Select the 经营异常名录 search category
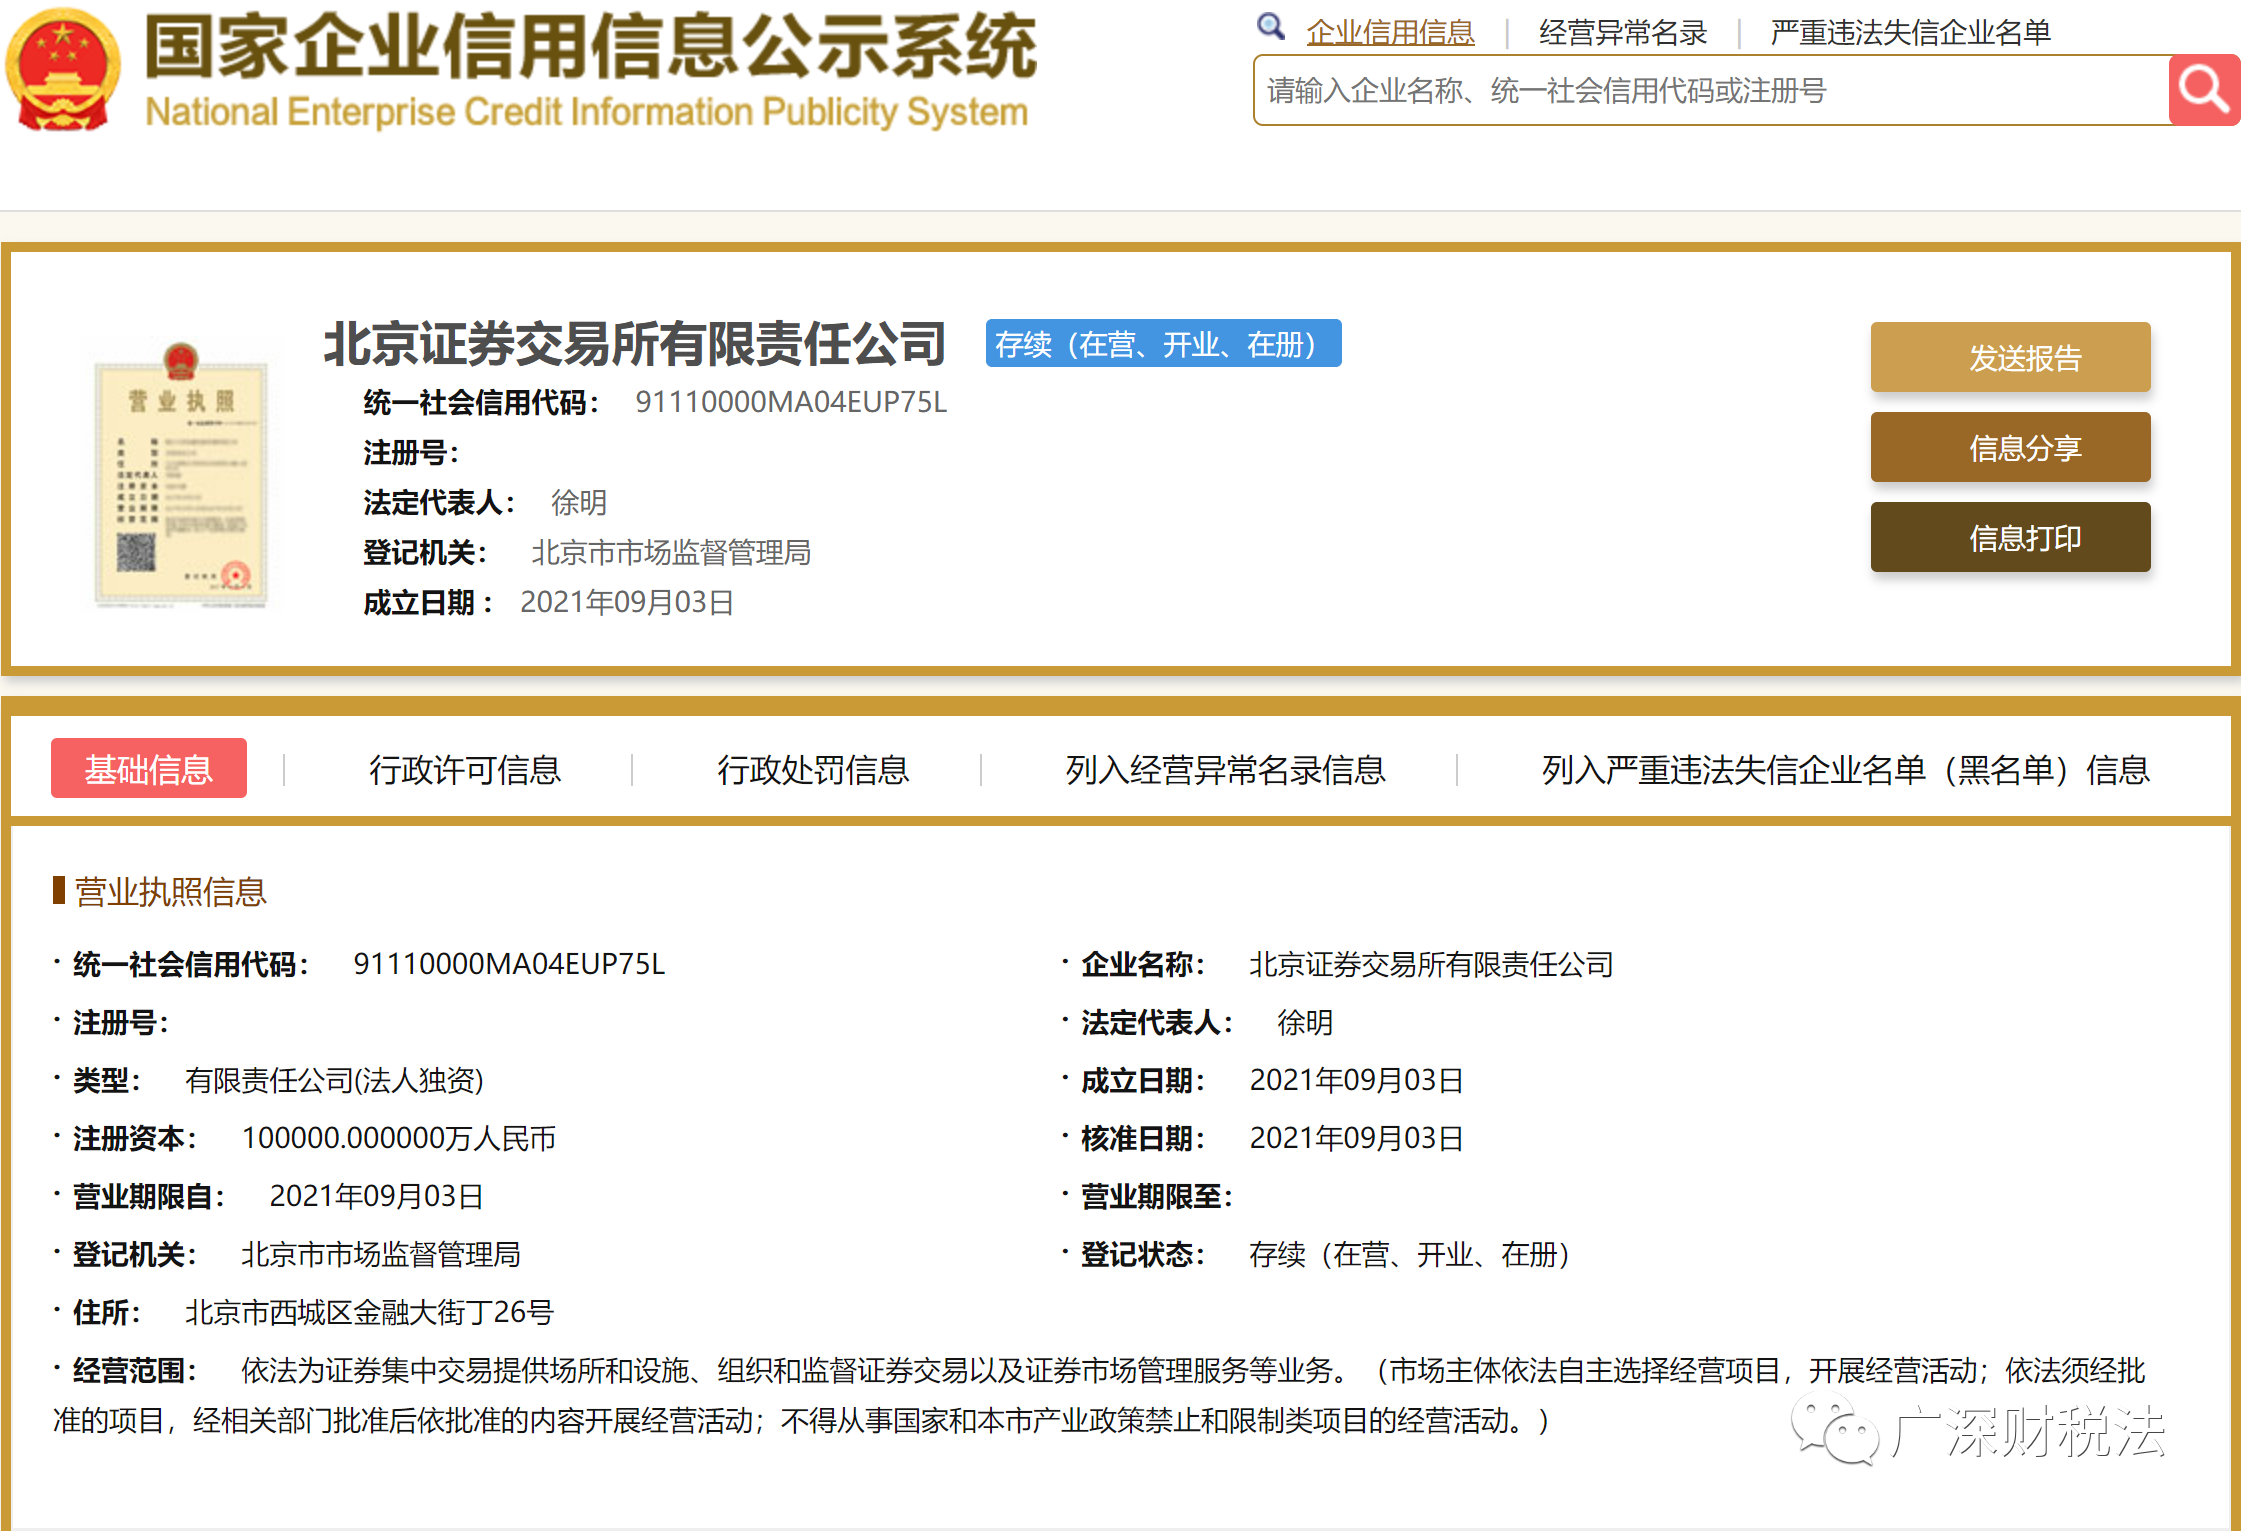The width and height of the screenshot is (2241, 1531). (1622, 33)
